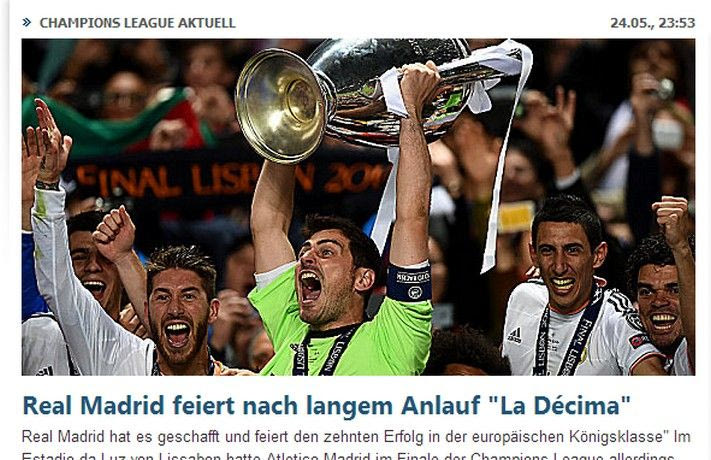Screen dimensions: 711x460
Task: Click the lanyard on the green jersey
Action: pyautogui.click(x=324, y=352)
